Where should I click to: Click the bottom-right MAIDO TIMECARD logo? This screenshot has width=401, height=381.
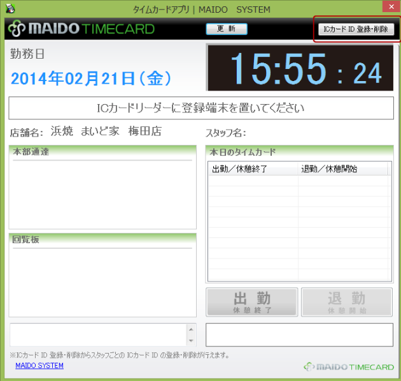point(349,367)
